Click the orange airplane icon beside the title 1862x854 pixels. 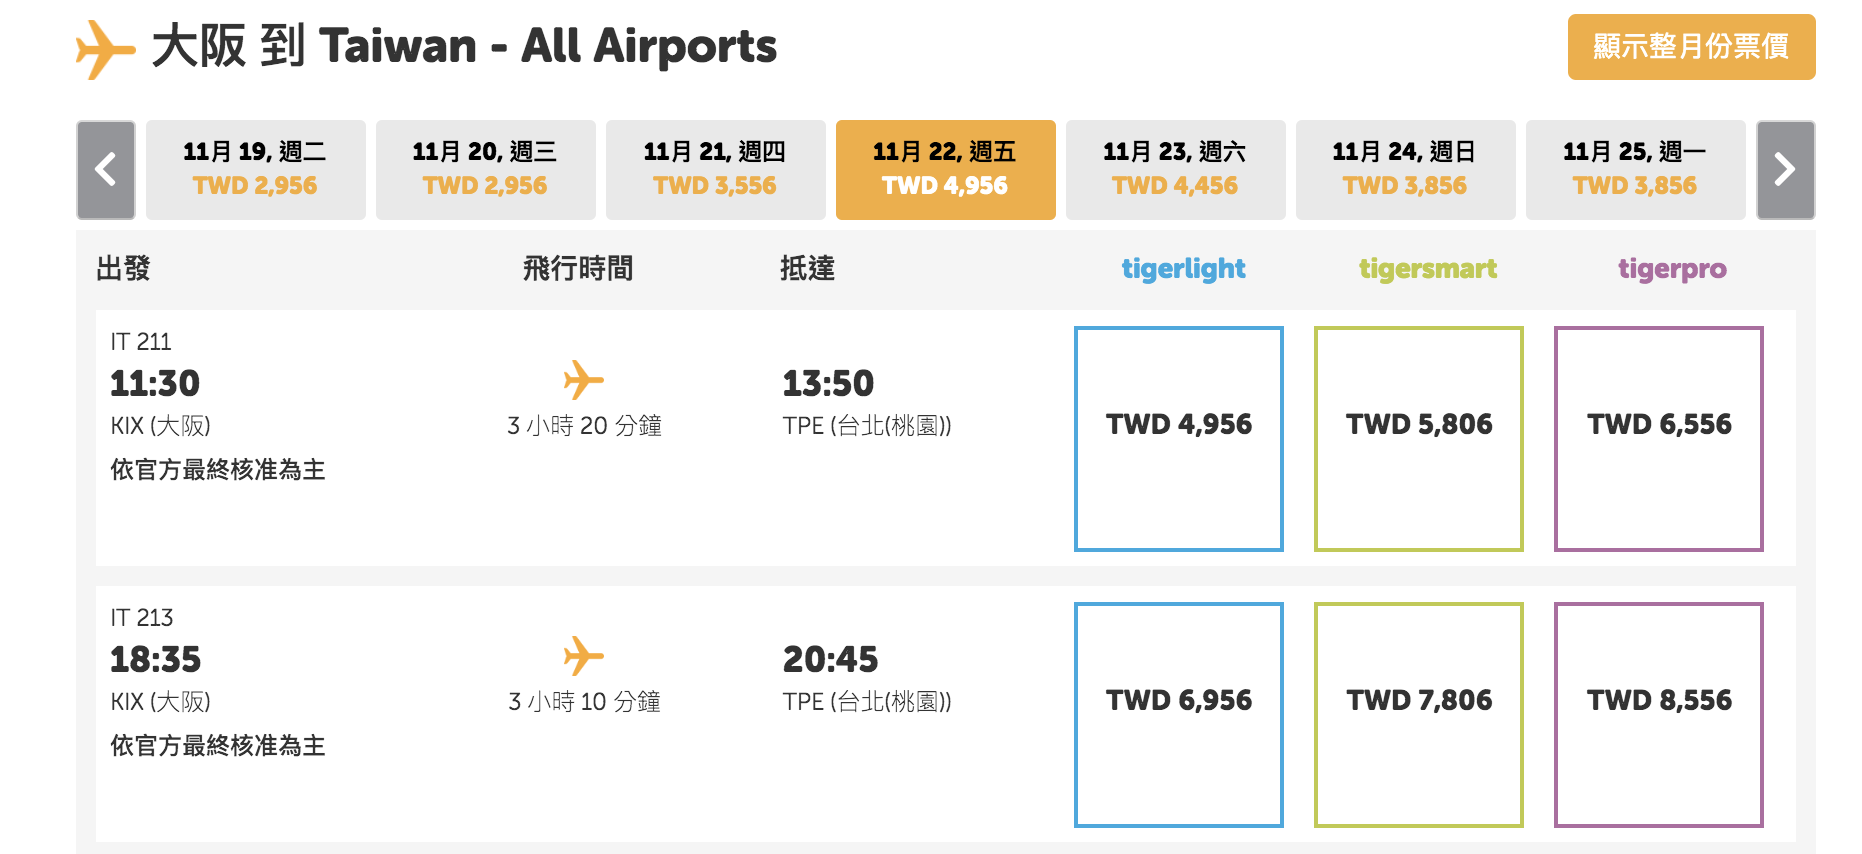tap(105, 49)
